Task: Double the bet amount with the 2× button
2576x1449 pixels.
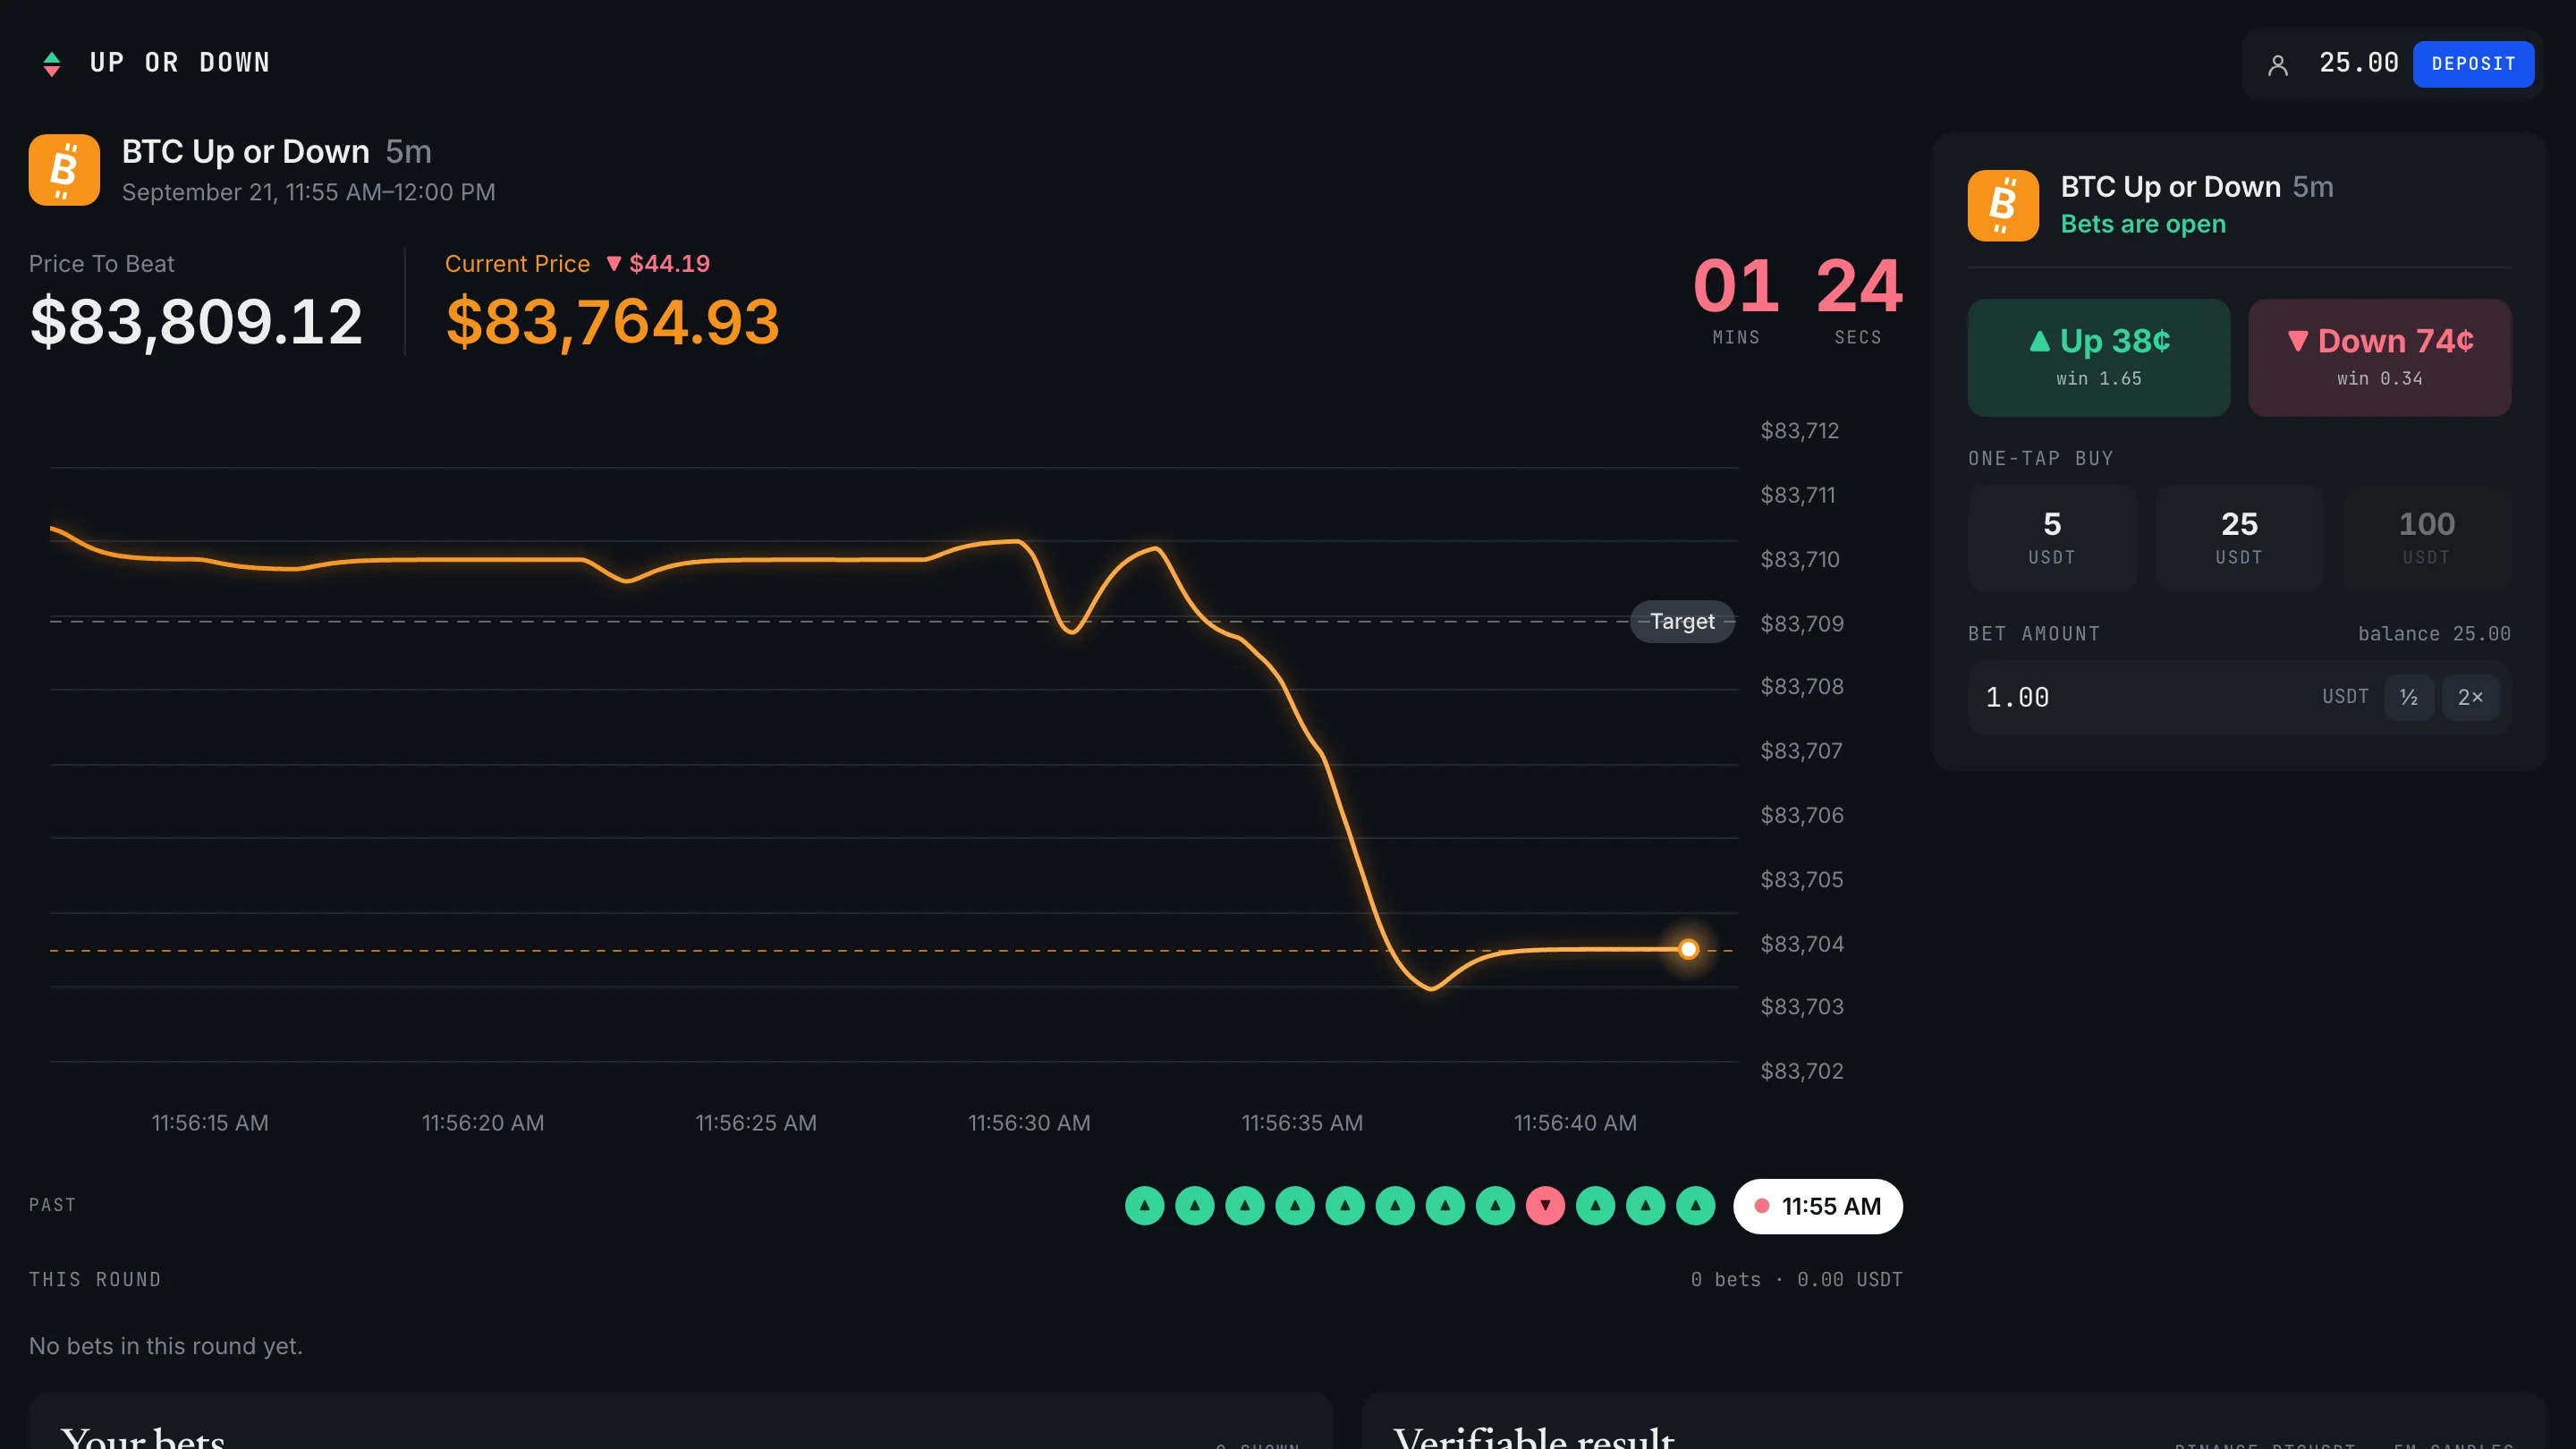Action: coord(2470,697)
